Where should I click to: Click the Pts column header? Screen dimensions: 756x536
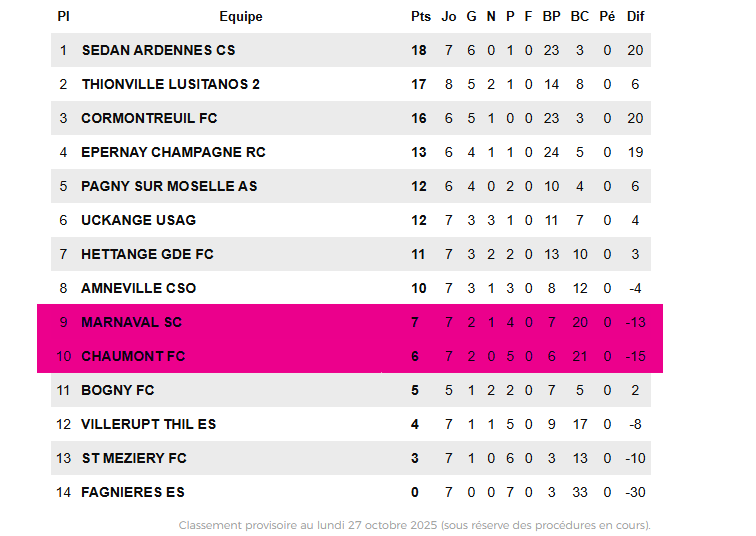[x=421, y=16]
